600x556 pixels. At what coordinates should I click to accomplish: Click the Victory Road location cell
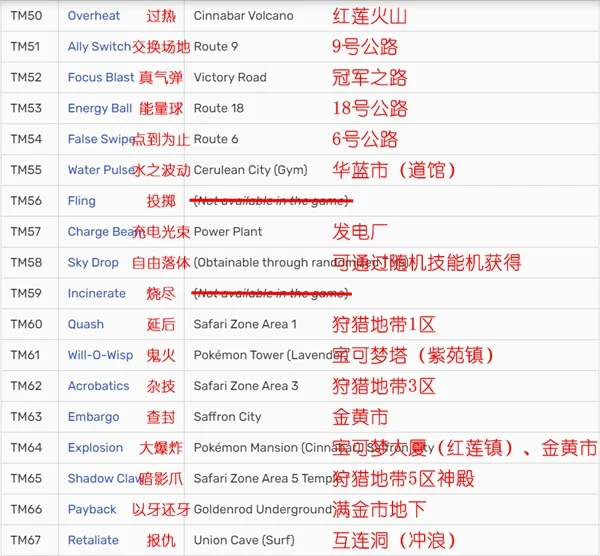point(230,78)
